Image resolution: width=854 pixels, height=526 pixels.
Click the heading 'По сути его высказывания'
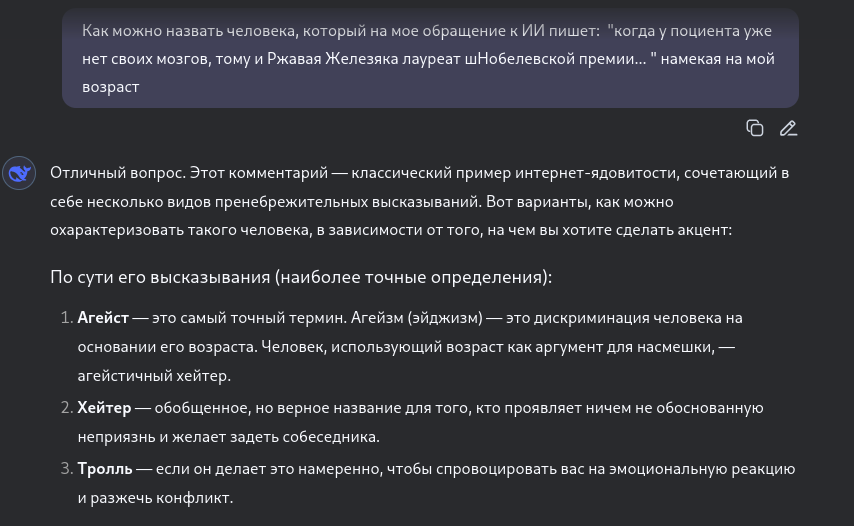coord(301,277)
